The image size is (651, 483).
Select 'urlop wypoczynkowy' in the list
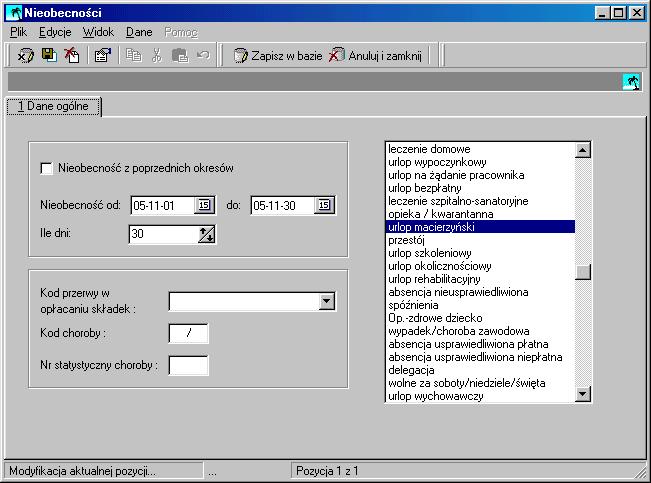(x=480, y=162)
